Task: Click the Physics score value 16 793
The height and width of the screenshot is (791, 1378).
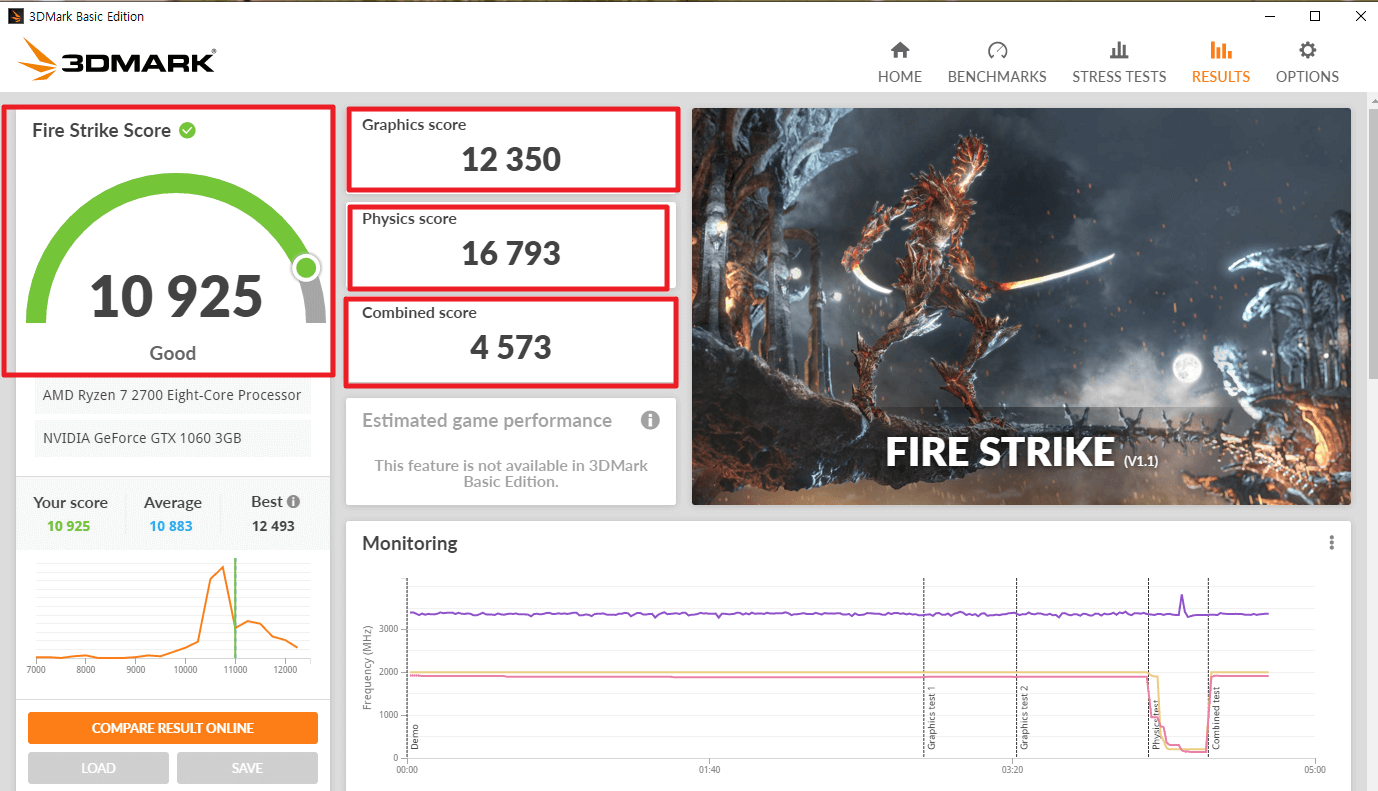Action: [511, 254]
